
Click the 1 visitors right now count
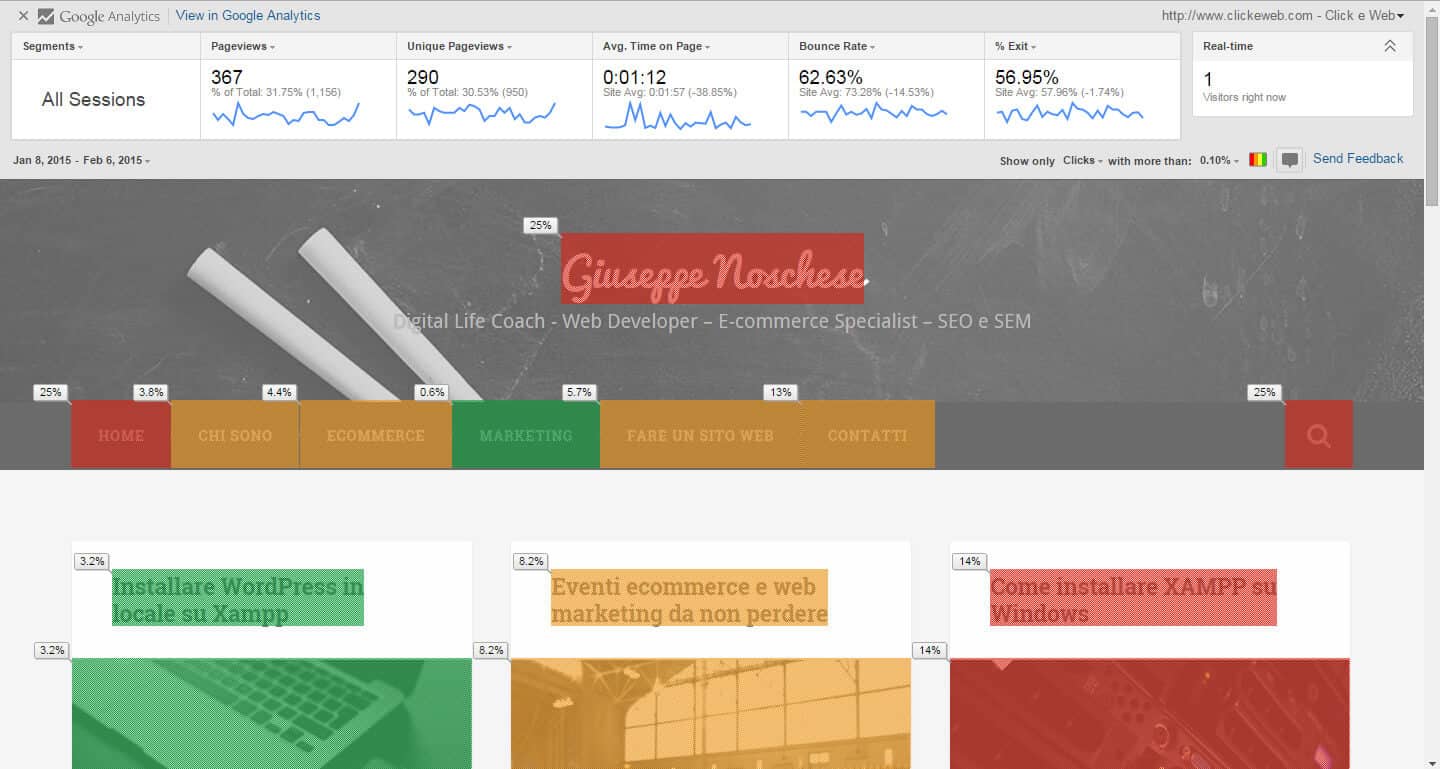coord(1208,80)
